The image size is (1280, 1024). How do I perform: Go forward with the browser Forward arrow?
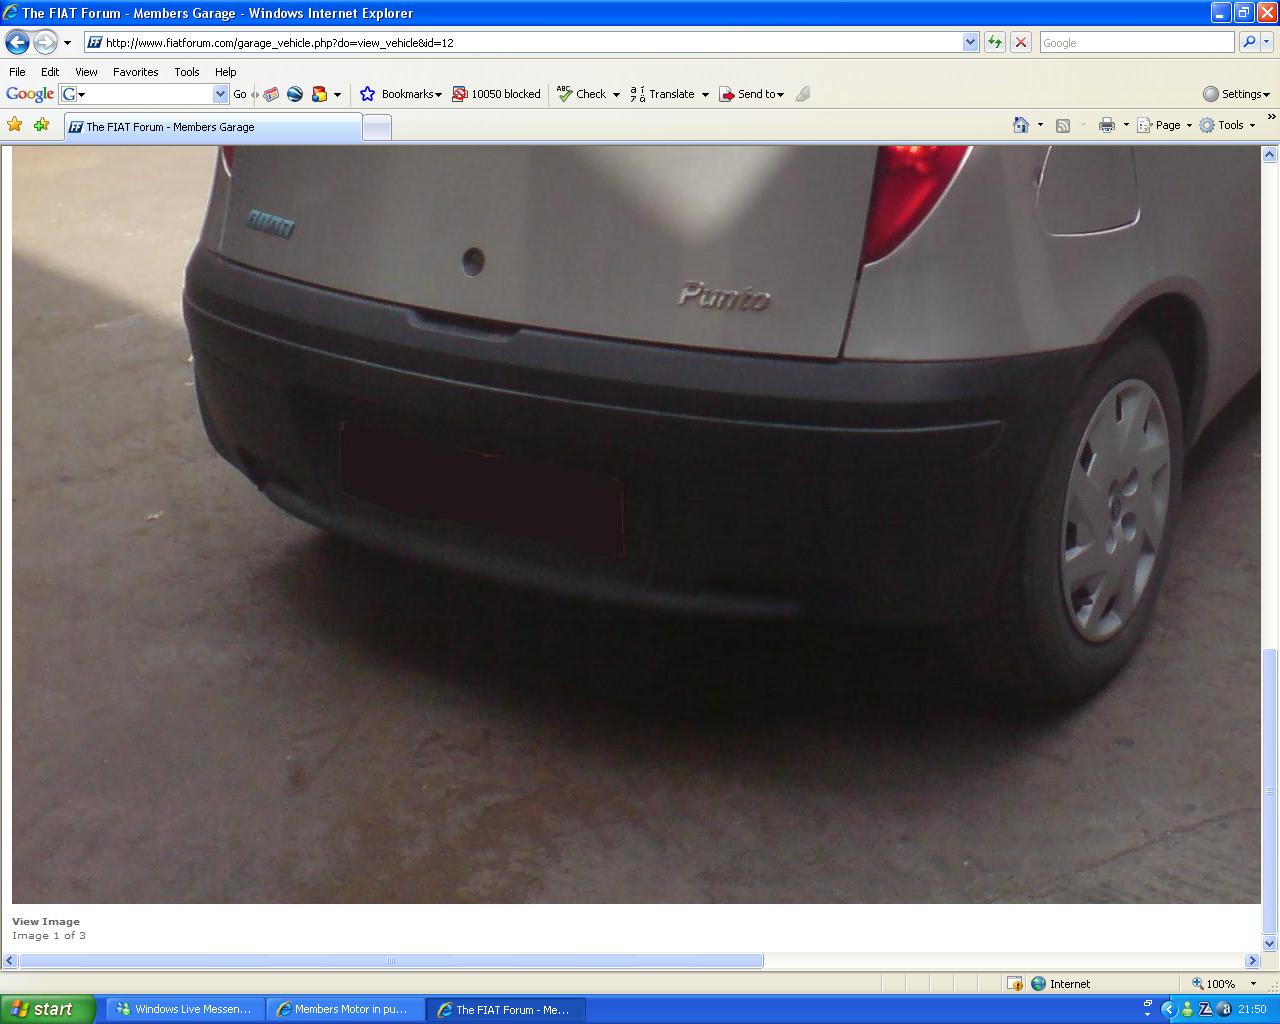click(x=45, y=42)
